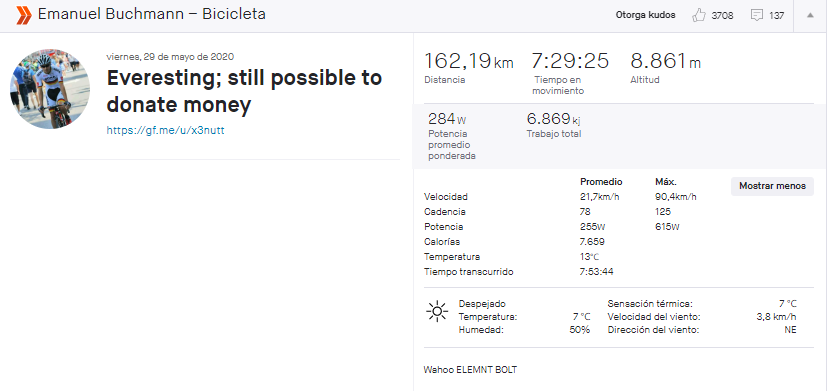Screen dimensions: 828x391
Task: Open the 3708 kudos count
Action: coord(722,16)
